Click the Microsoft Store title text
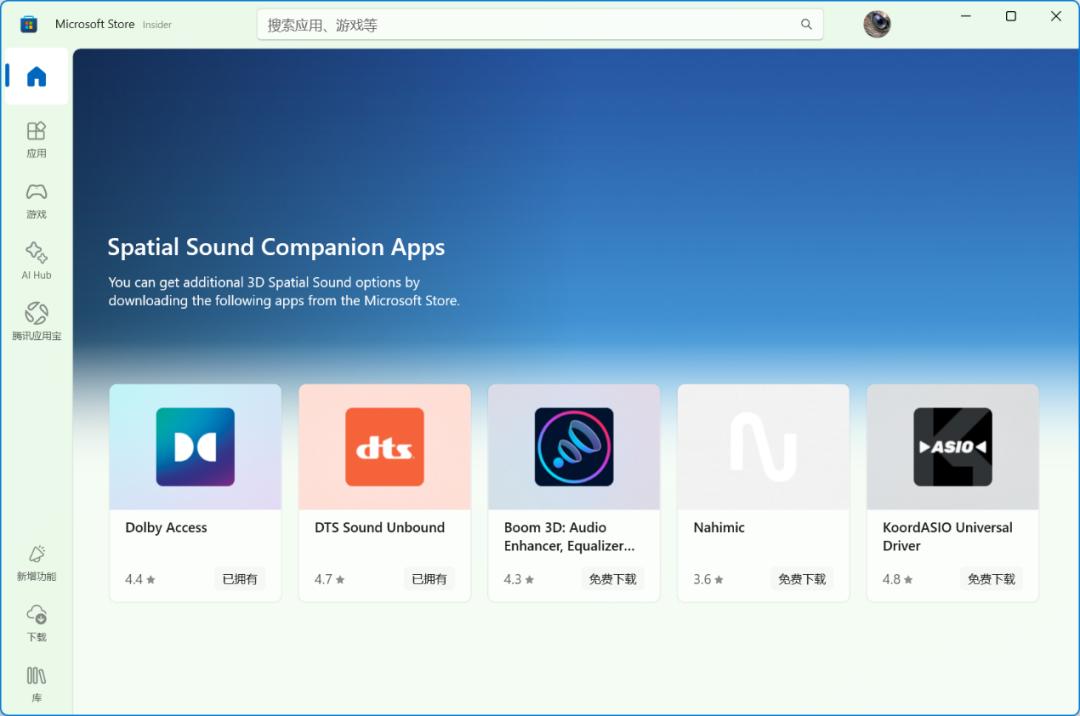 coord(95,24)
